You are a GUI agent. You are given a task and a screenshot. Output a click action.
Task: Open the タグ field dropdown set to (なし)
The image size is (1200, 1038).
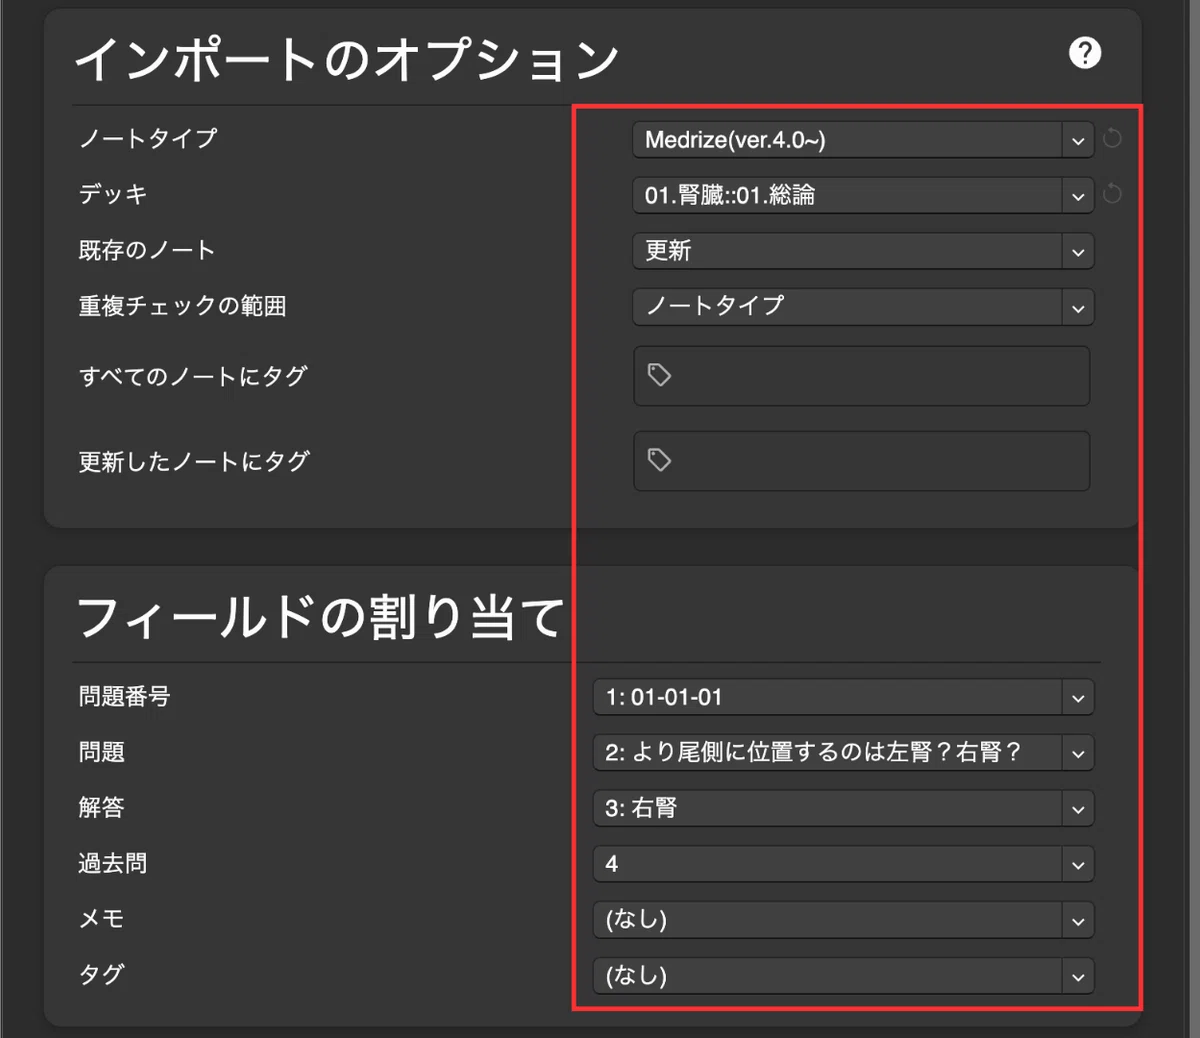[843, 976]
